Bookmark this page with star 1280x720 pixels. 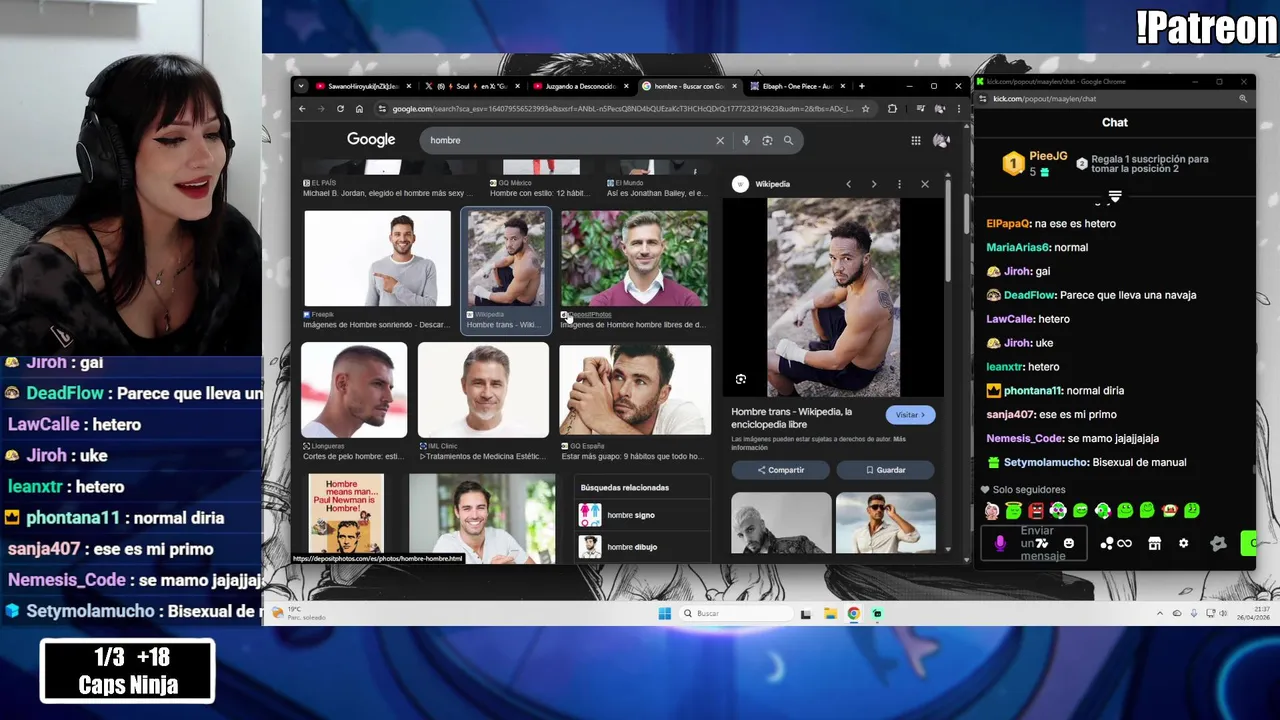tap(865, 109)
